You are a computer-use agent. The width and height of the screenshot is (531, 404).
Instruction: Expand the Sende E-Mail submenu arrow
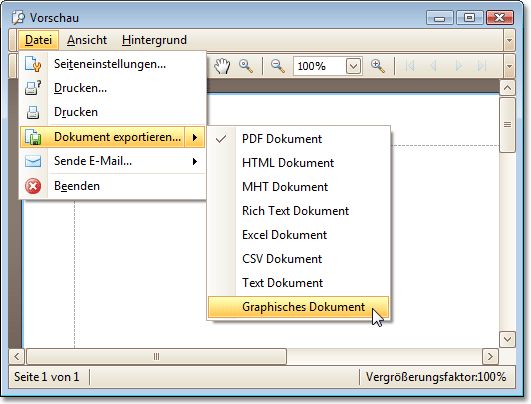click(195, 161)
